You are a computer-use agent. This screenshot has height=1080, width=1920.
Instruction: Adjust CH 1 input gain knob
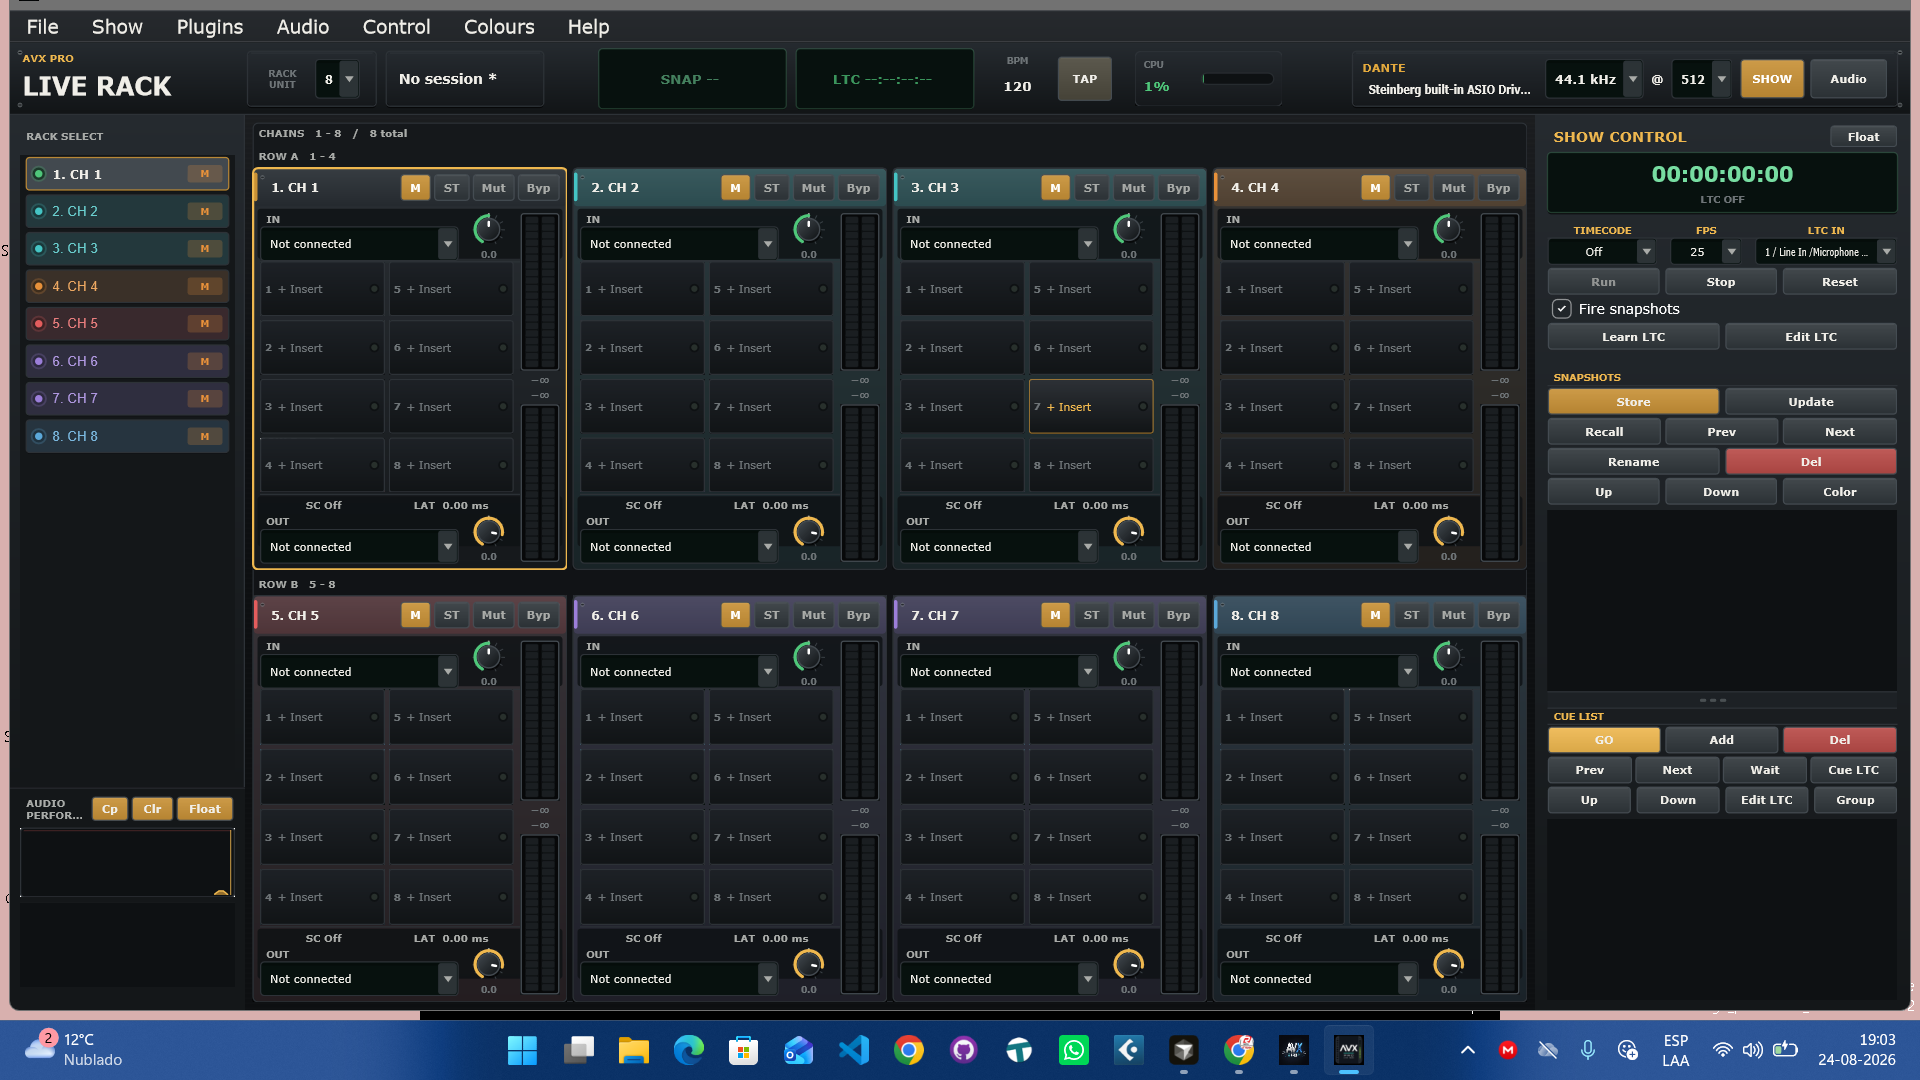tap(488, 229)
